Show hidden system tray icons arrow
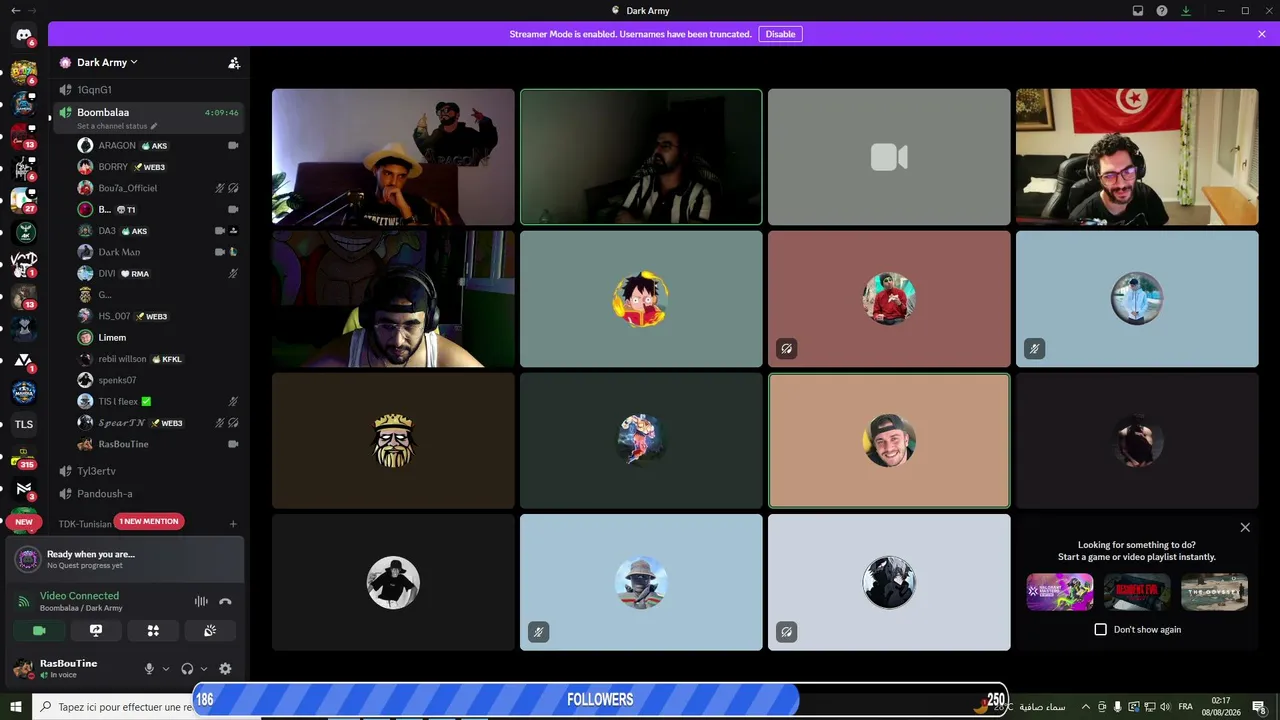The image size is (1280, 720). pyautogui.click(x=1085, y=707)
